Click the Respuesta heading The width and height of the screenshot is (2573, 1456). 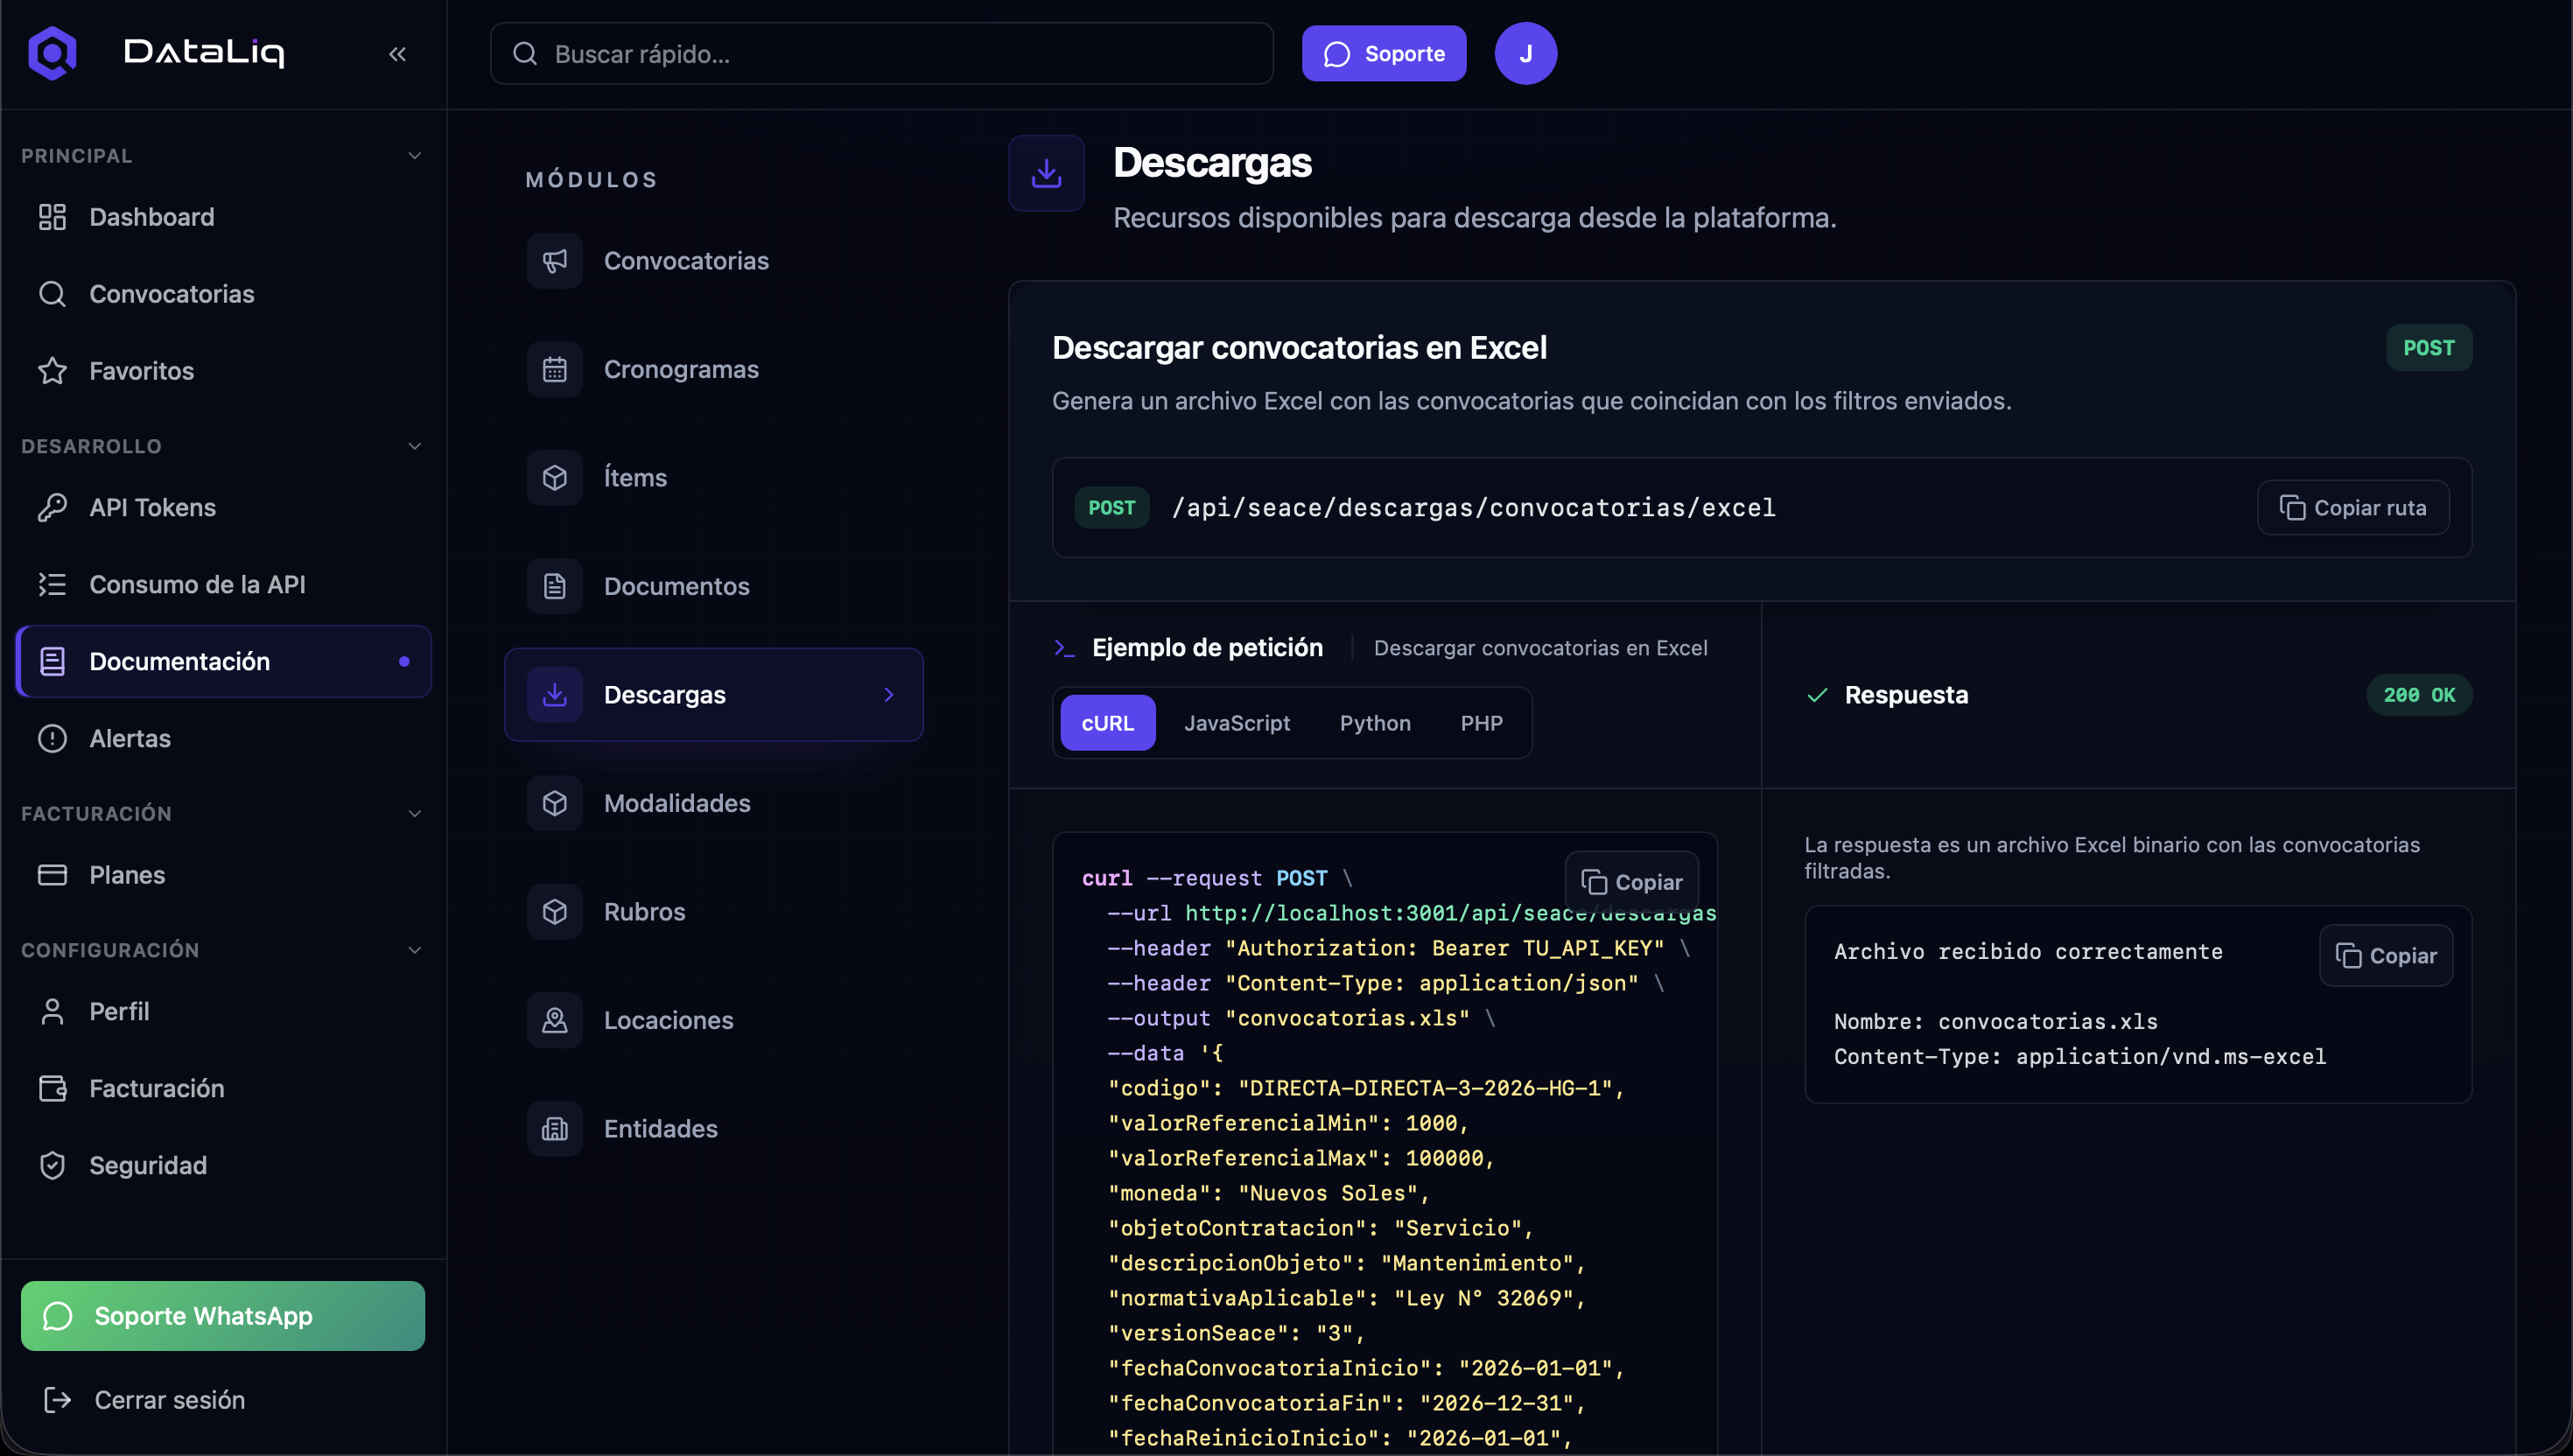tap(1905, 695)
